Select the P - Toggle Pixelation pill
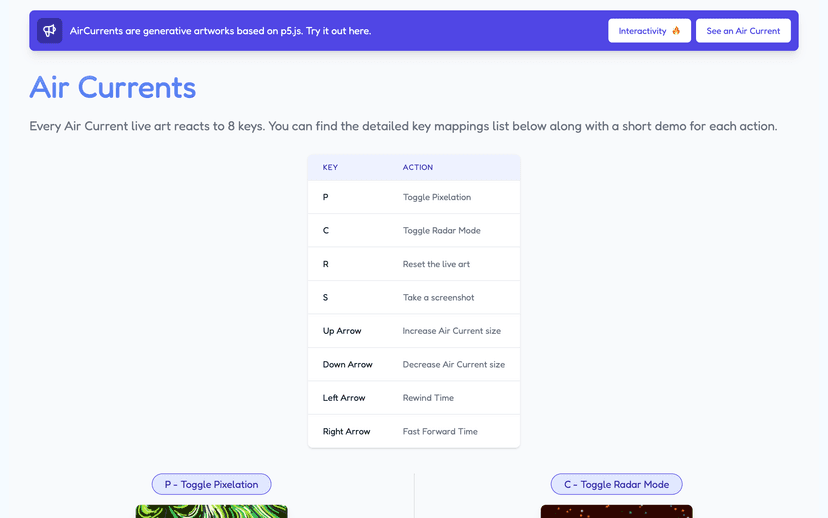Screen dimensions: 828x518 tap(211, 484)
